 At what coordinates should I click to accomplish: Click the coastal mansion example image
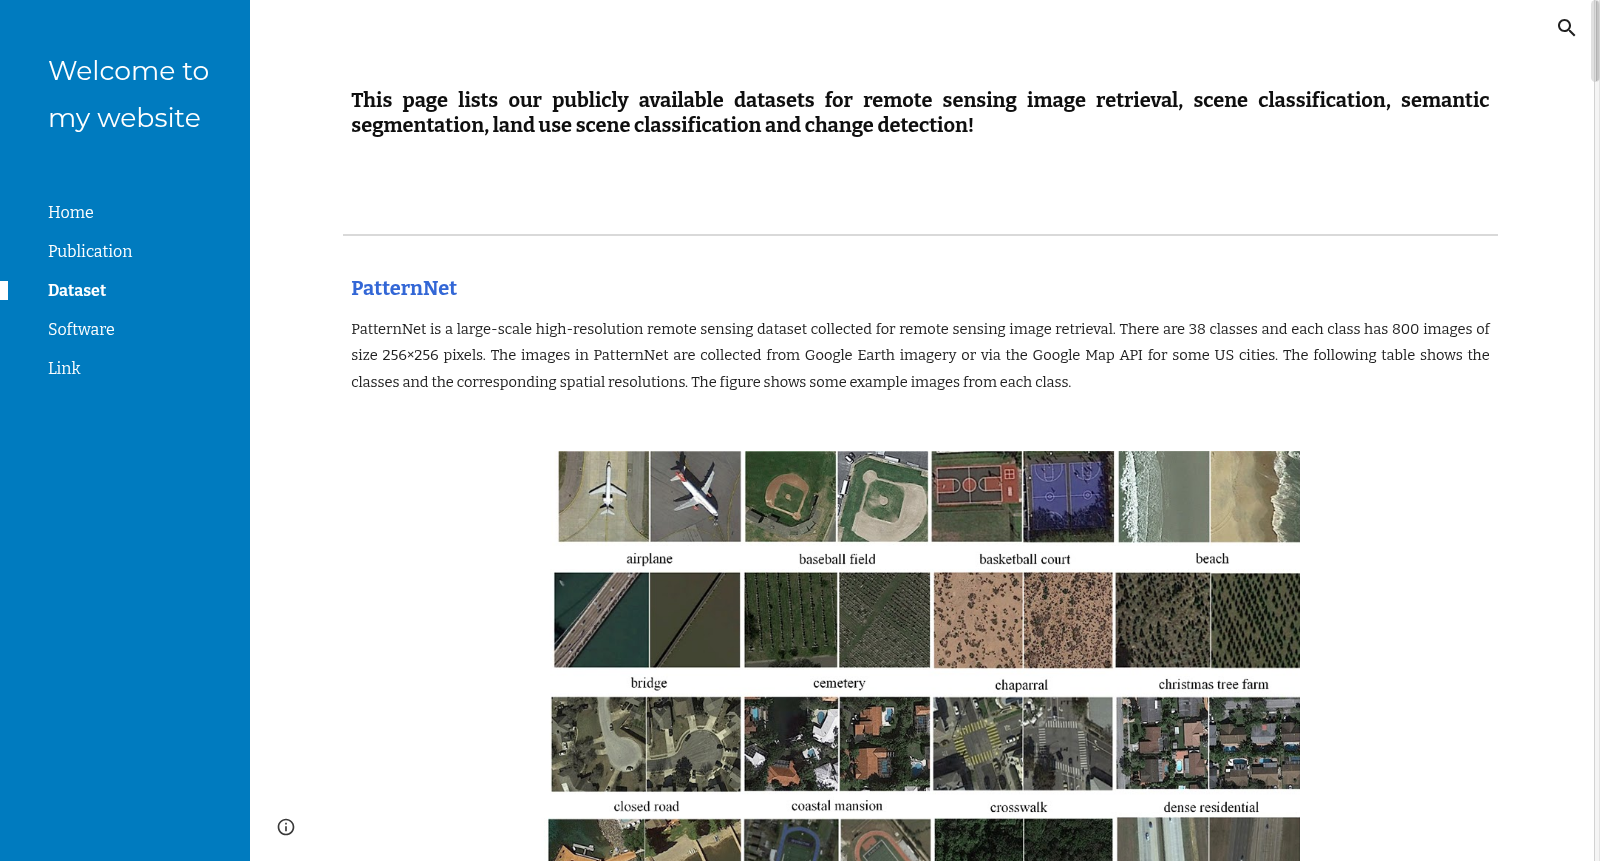[x=837, y=744]
